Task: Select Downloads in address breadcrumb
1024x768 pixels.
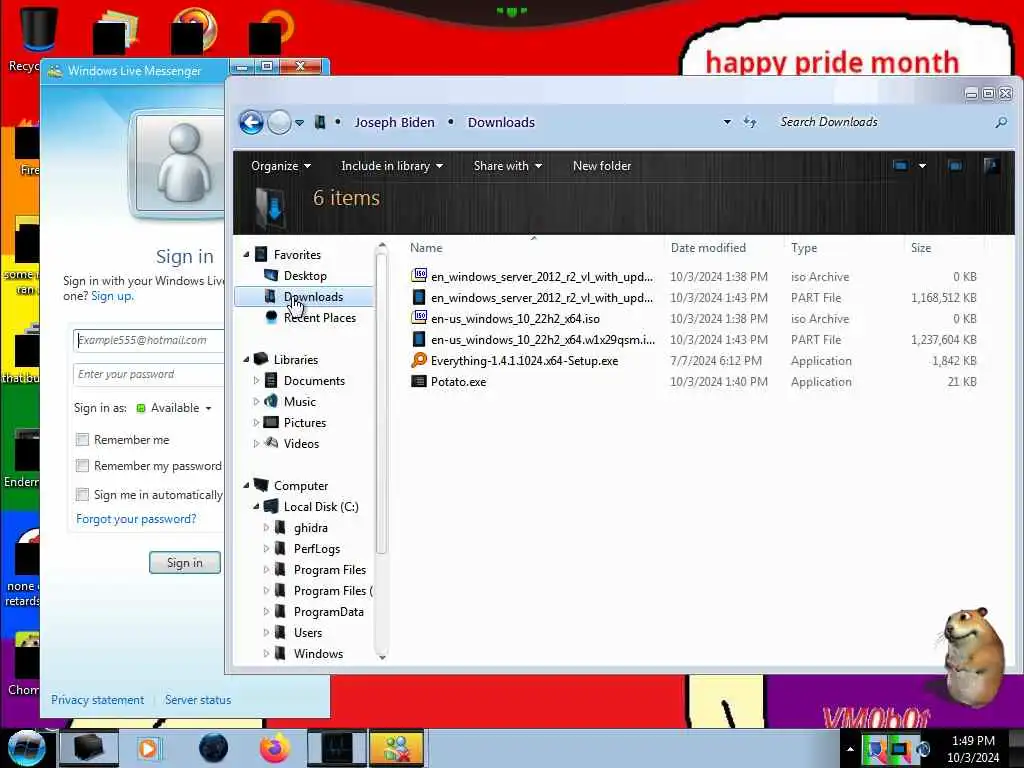Action: click(501, 123)
